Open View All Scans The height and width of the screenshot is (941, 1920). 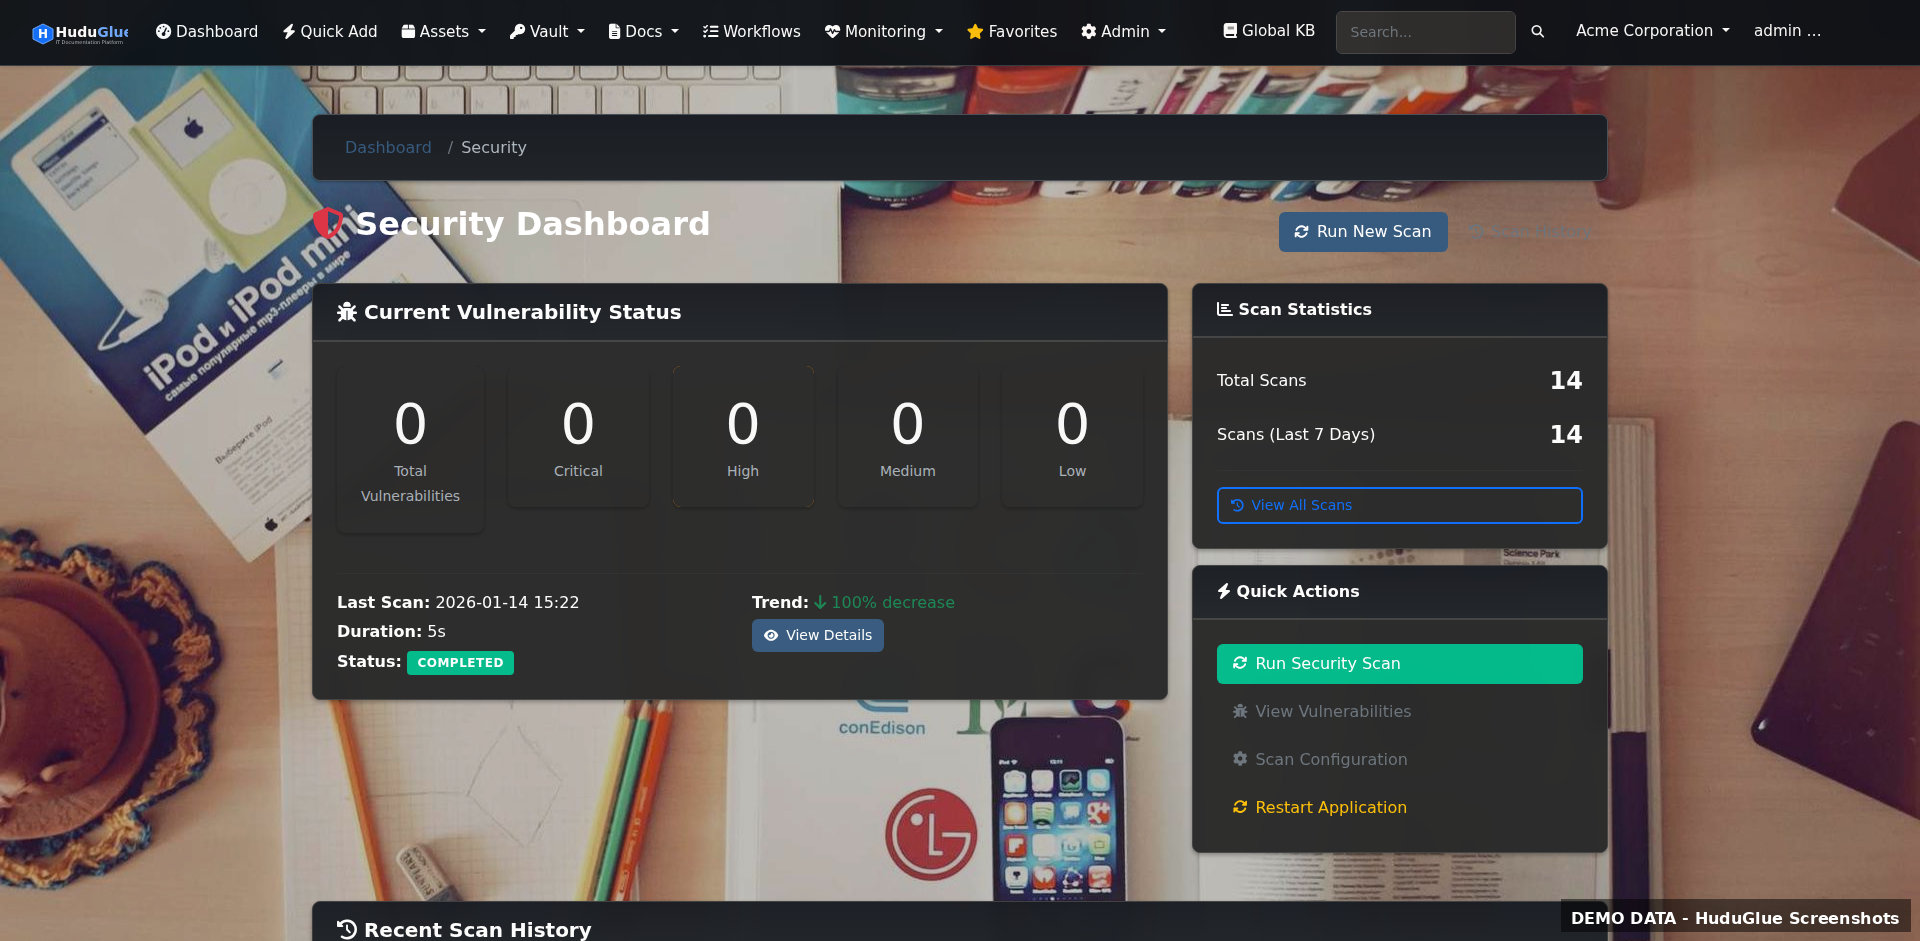(x=1399, y=505)
